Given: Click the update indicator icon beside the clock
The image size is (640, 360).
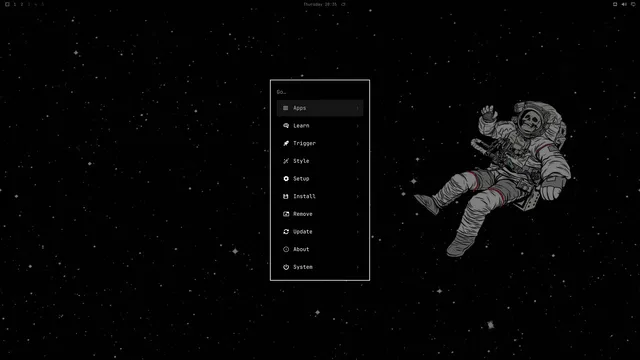Looking at the screenshot, I should coord(343,4).
